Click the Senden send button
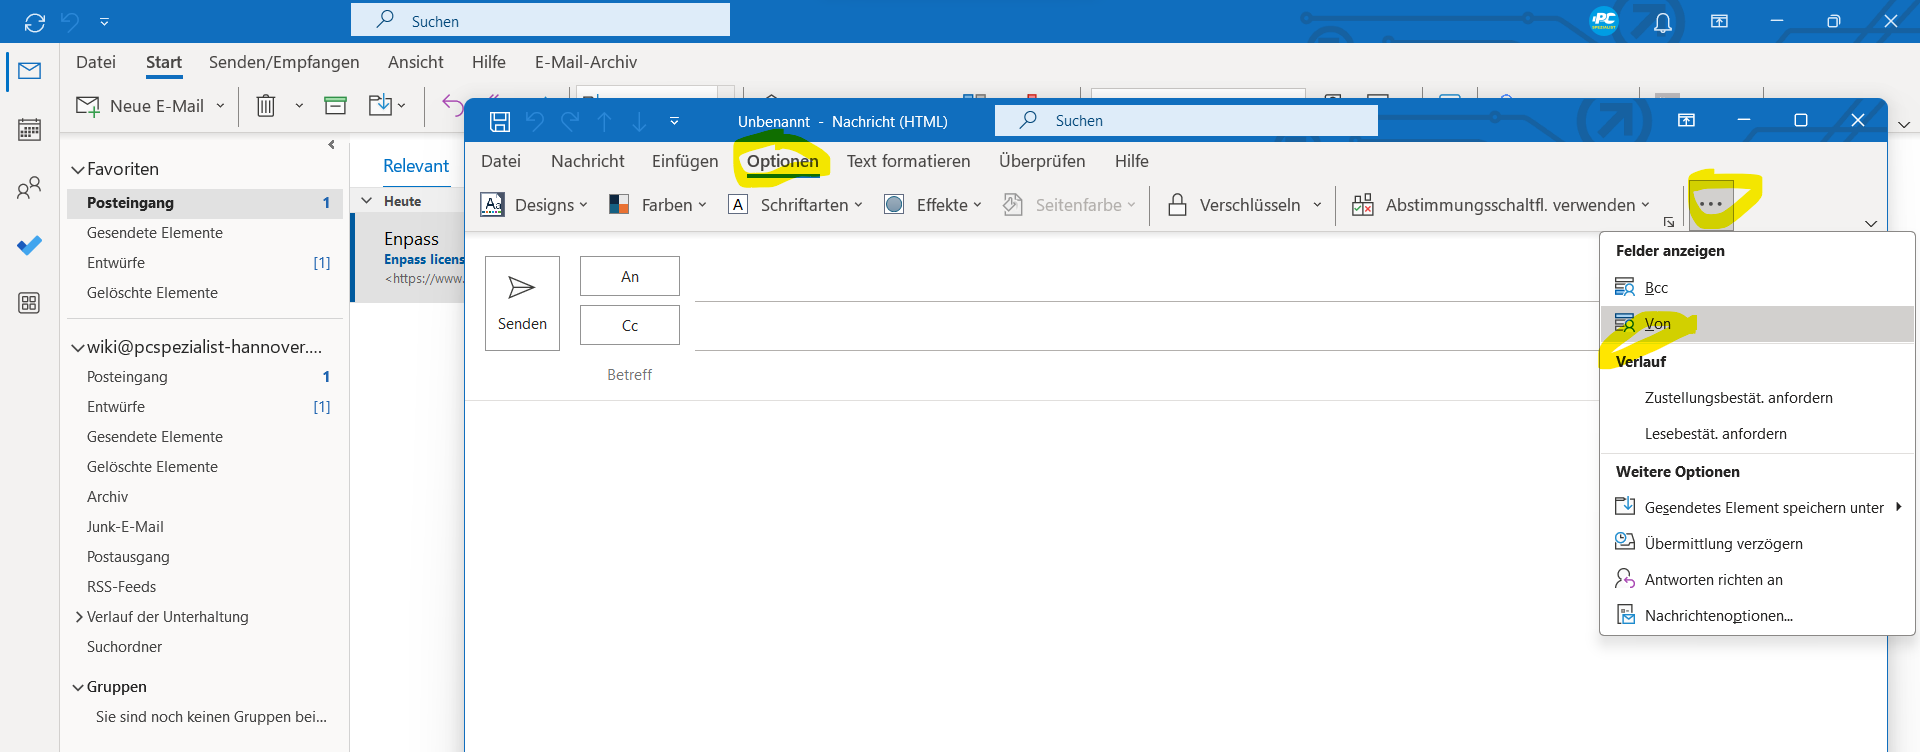Screen dimensions: 1920x752 522,303
